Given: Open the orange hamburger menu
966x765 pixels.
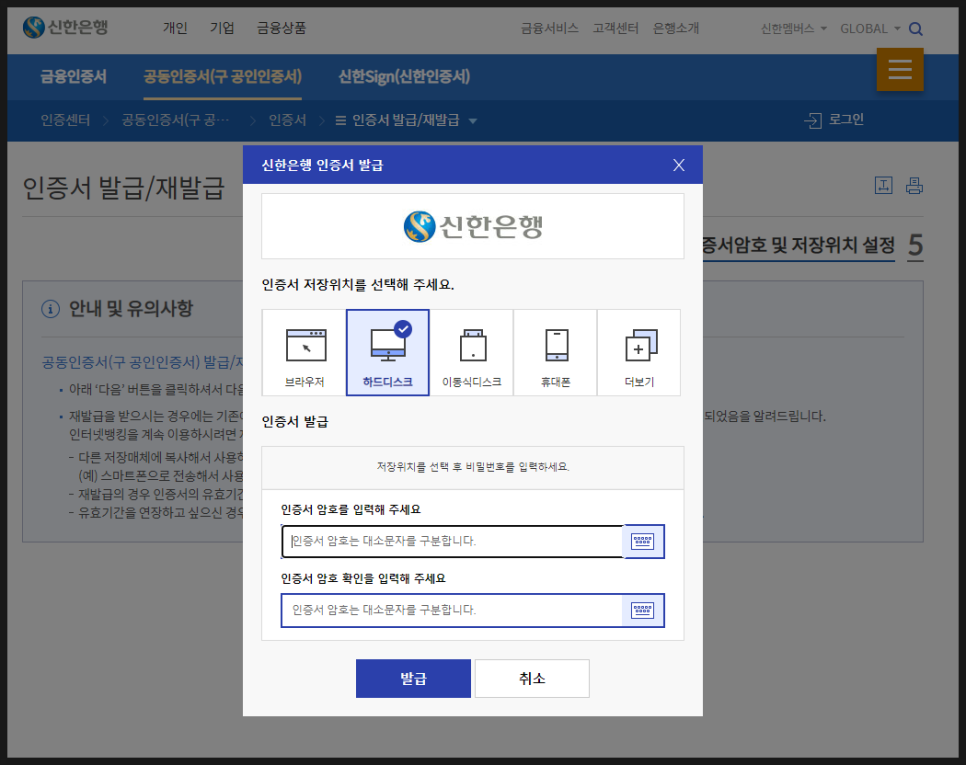Looking at the screenshot, I should click(x=900, y=70).
